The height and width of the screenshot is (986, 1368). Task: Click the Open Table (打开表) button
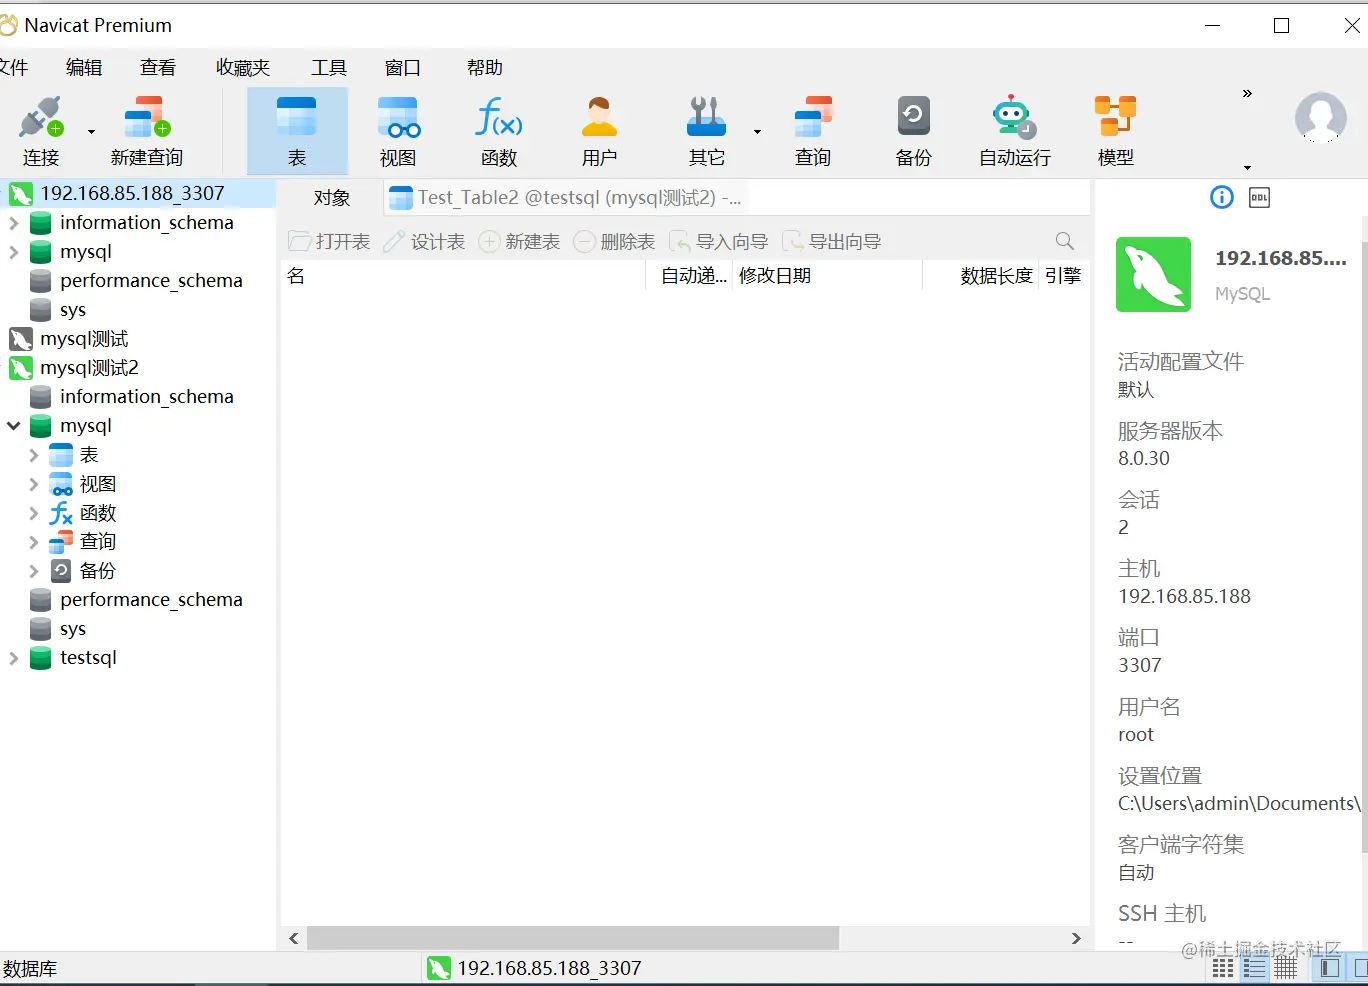[x=329, y=241]
